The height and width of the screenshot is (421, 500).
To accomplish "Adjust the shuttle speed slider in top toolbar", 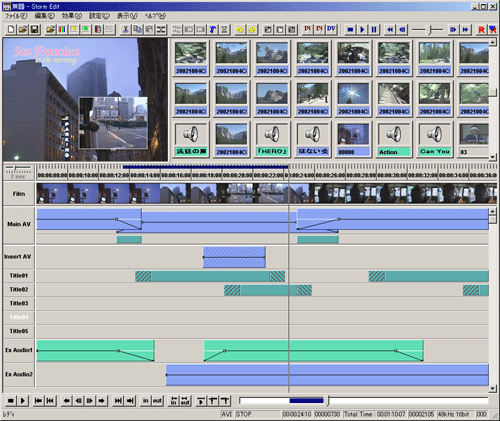I will point(428,30).
